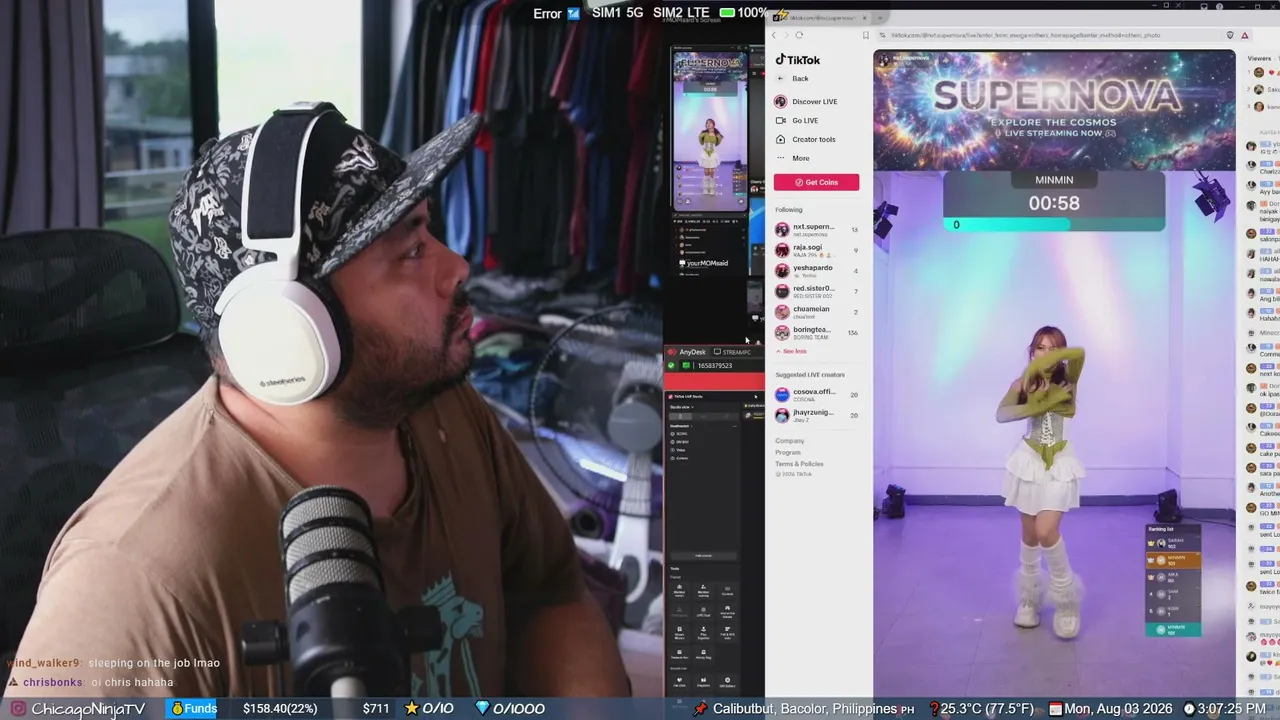Open the Brave shields icon in address bar
Image resolution: width=1280 pixels, height=720 pixels.
click(1230, 35)
